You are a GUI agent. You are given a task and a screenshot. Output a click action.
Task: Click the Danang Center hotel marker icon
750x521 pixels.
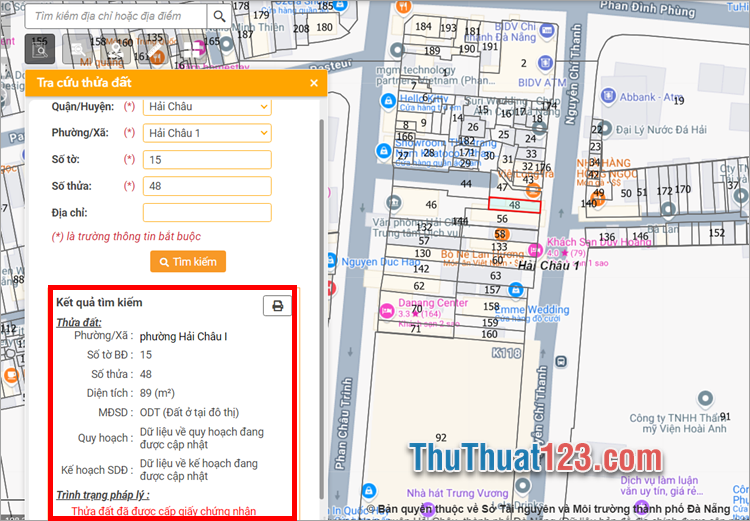[x=386, y=310]
